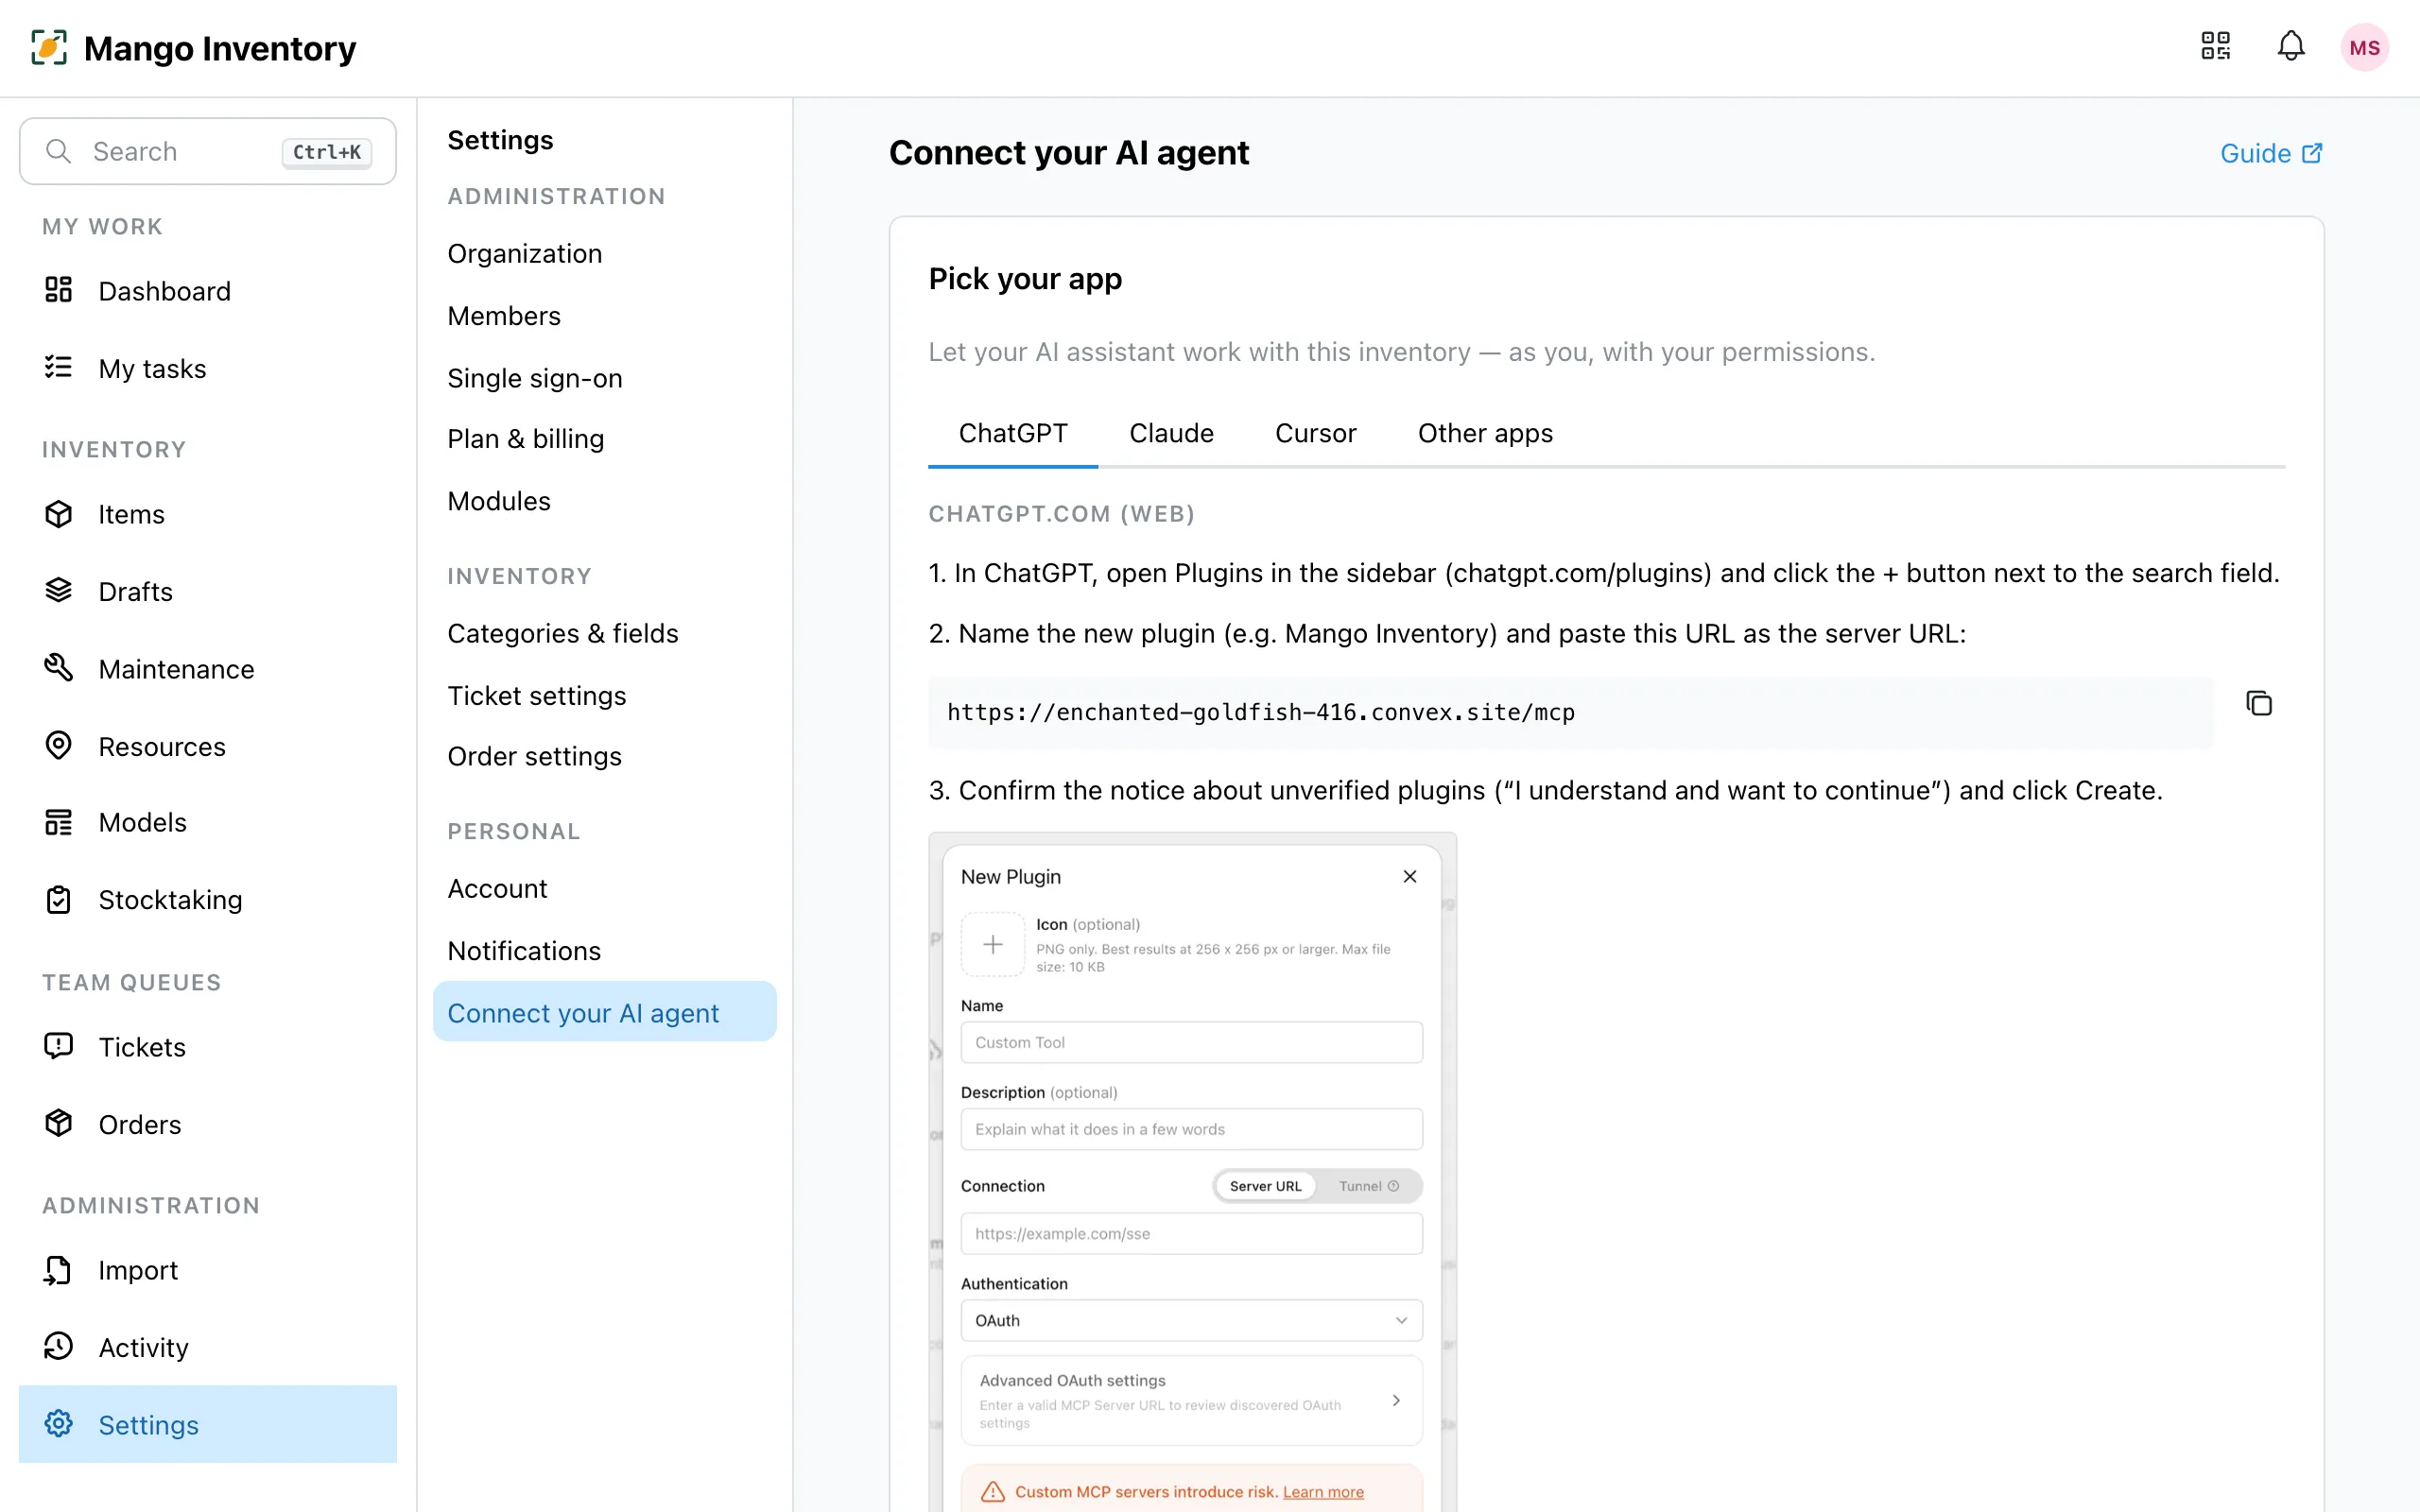Open Order settings
Screen dimensions: 2420x1512
coord(535,756)
